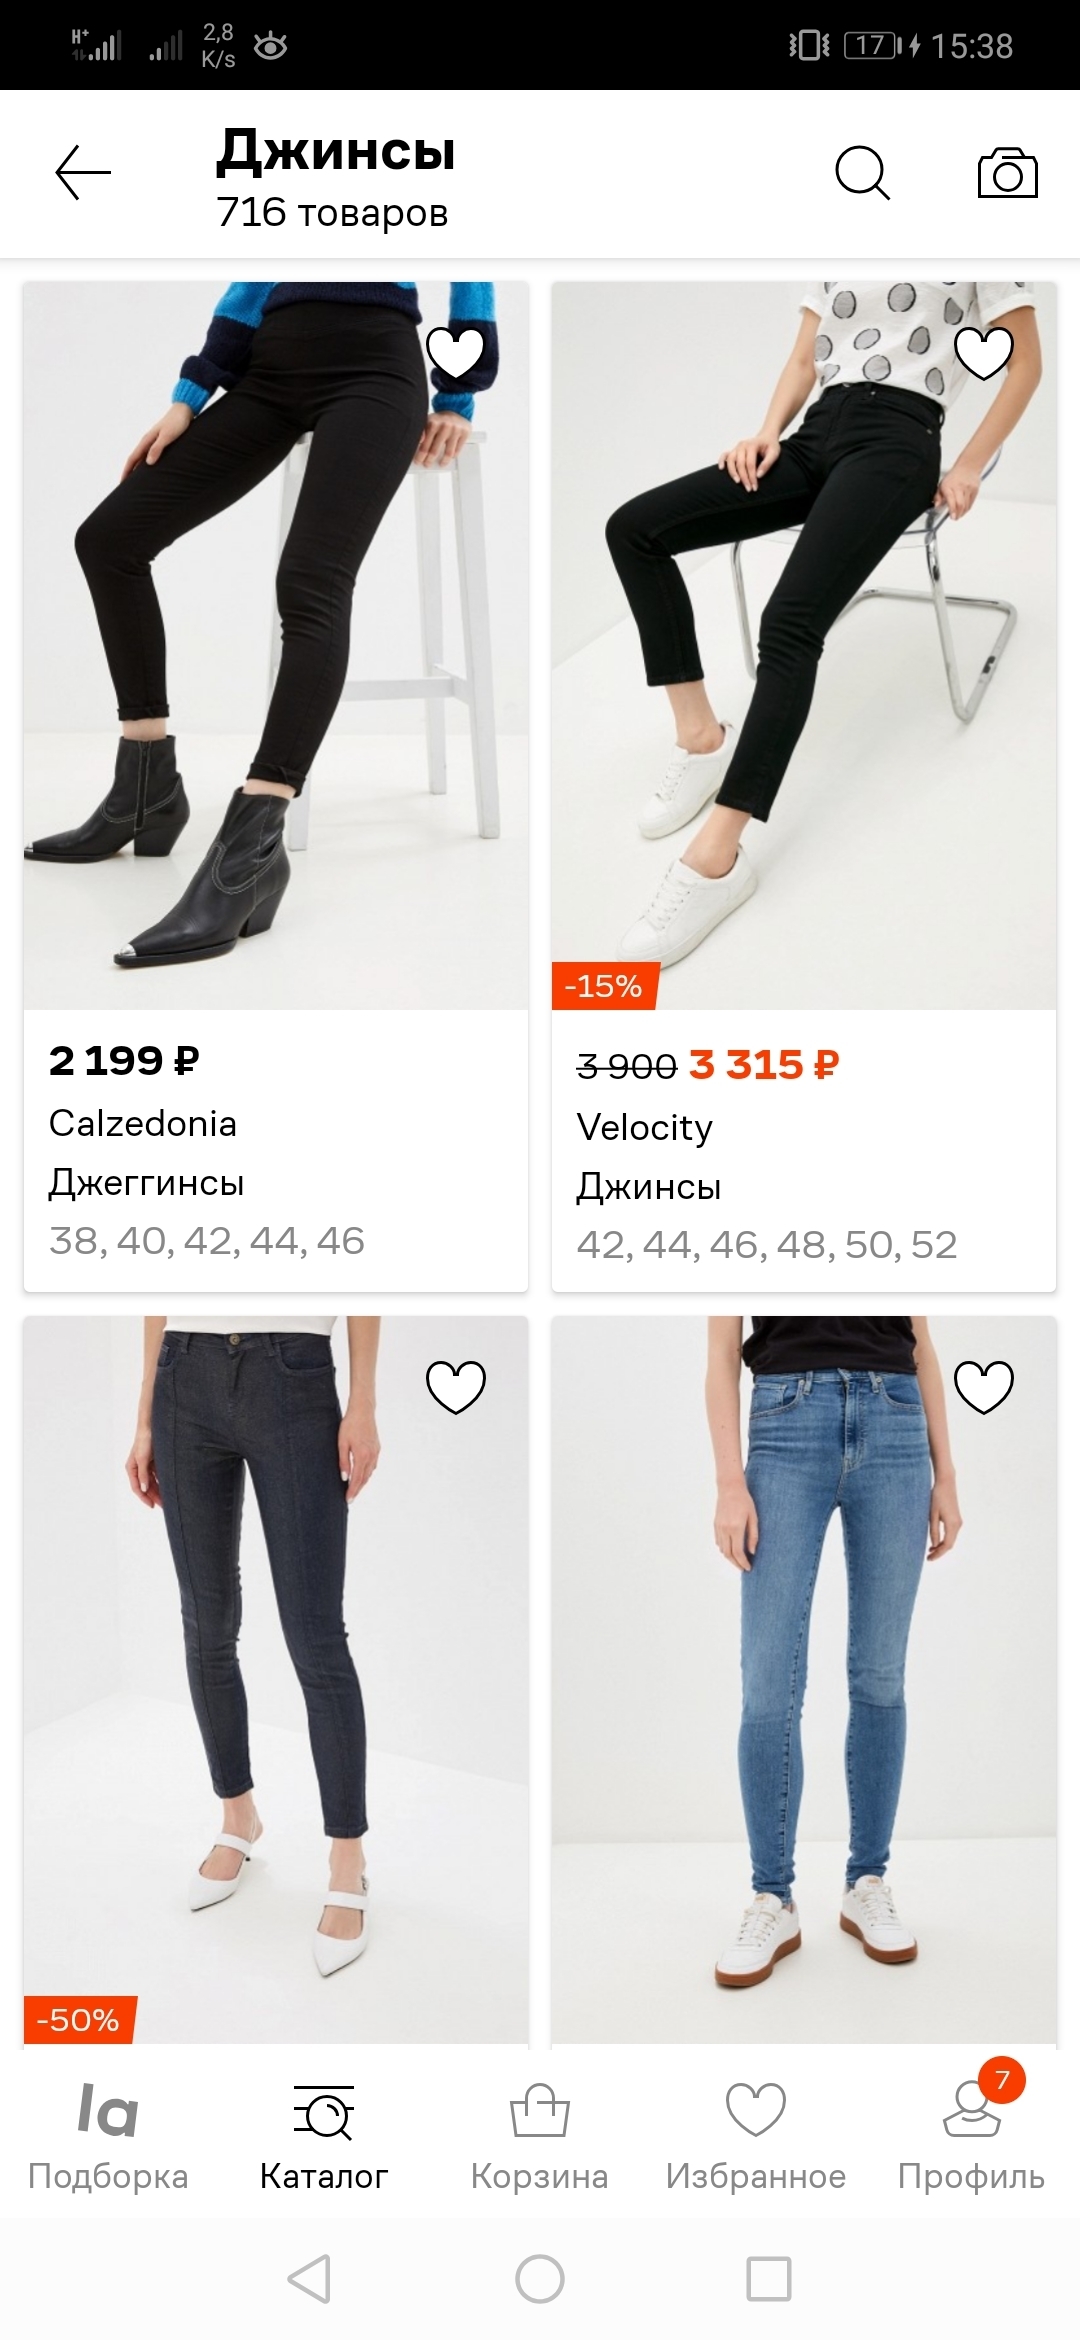The height and width of the screenshot is (2340, 1080).
Task: Tap the Velocity brand name
Action: pos(645,1128)
